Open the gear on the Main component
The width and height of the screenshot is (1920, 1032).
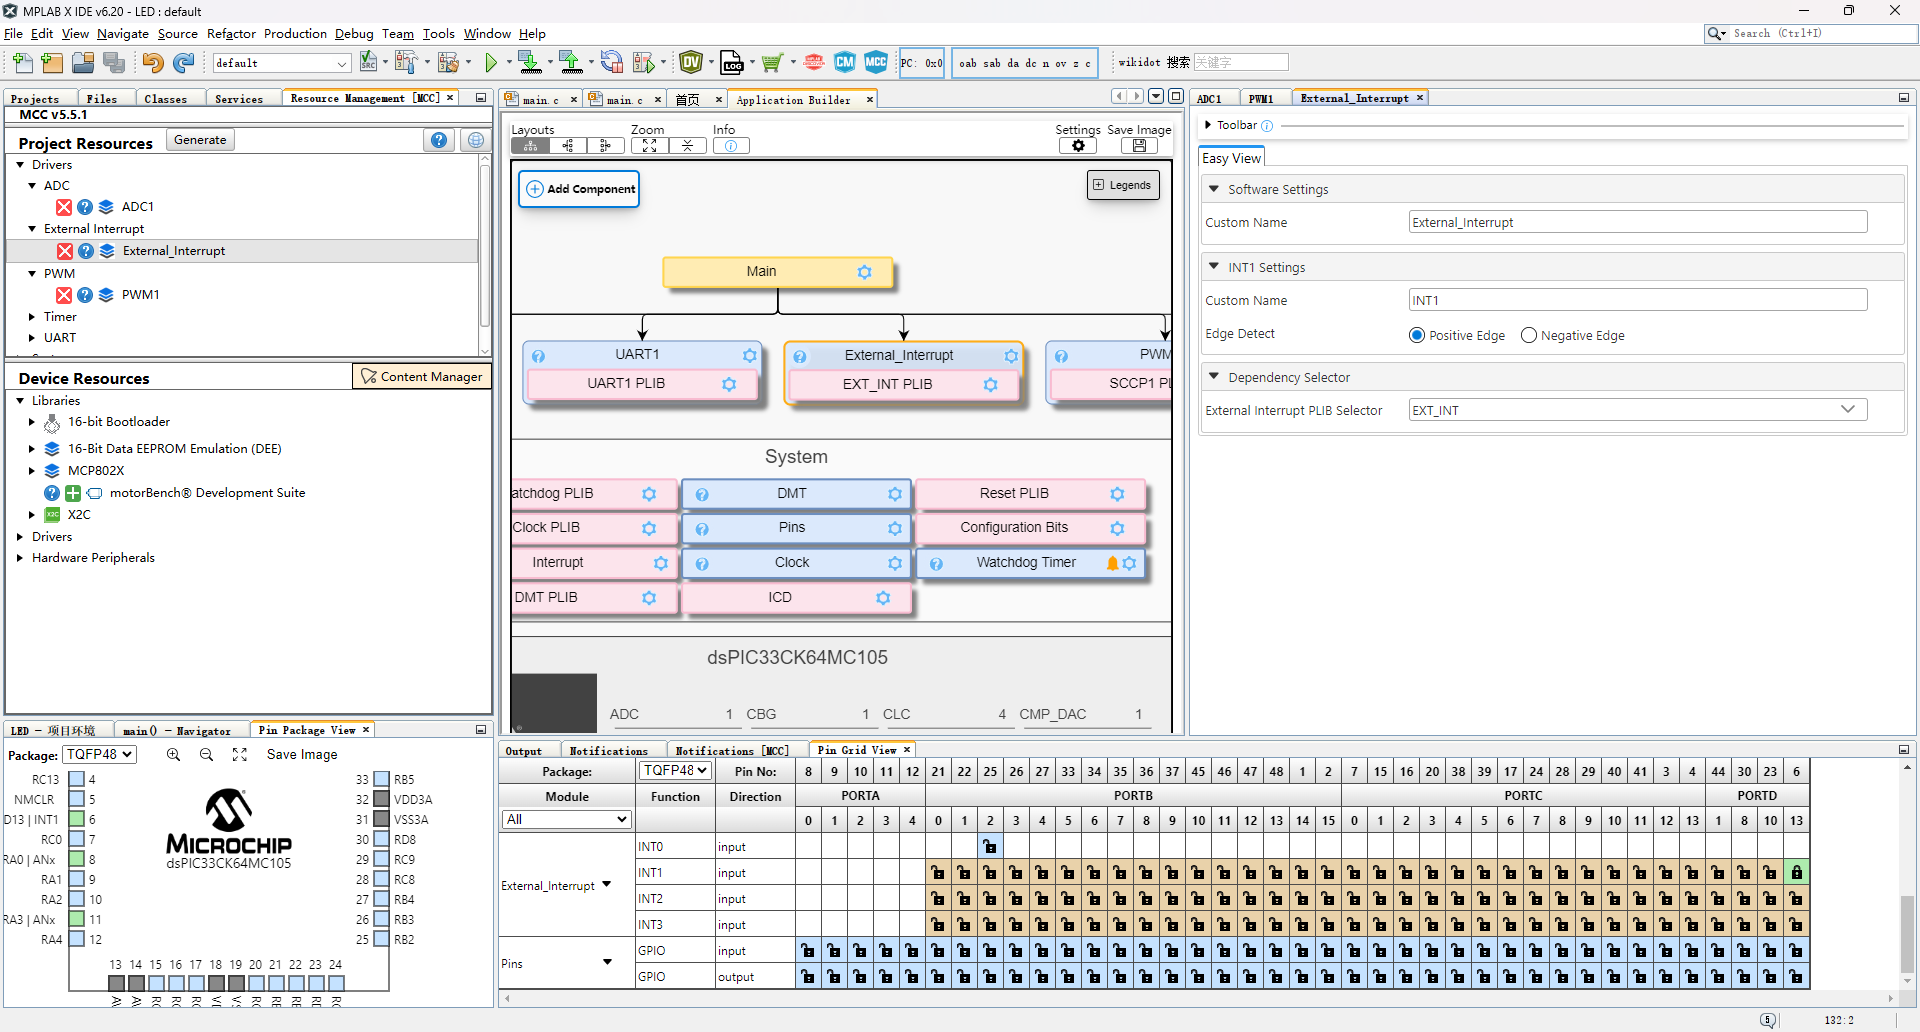click(864, 272)
